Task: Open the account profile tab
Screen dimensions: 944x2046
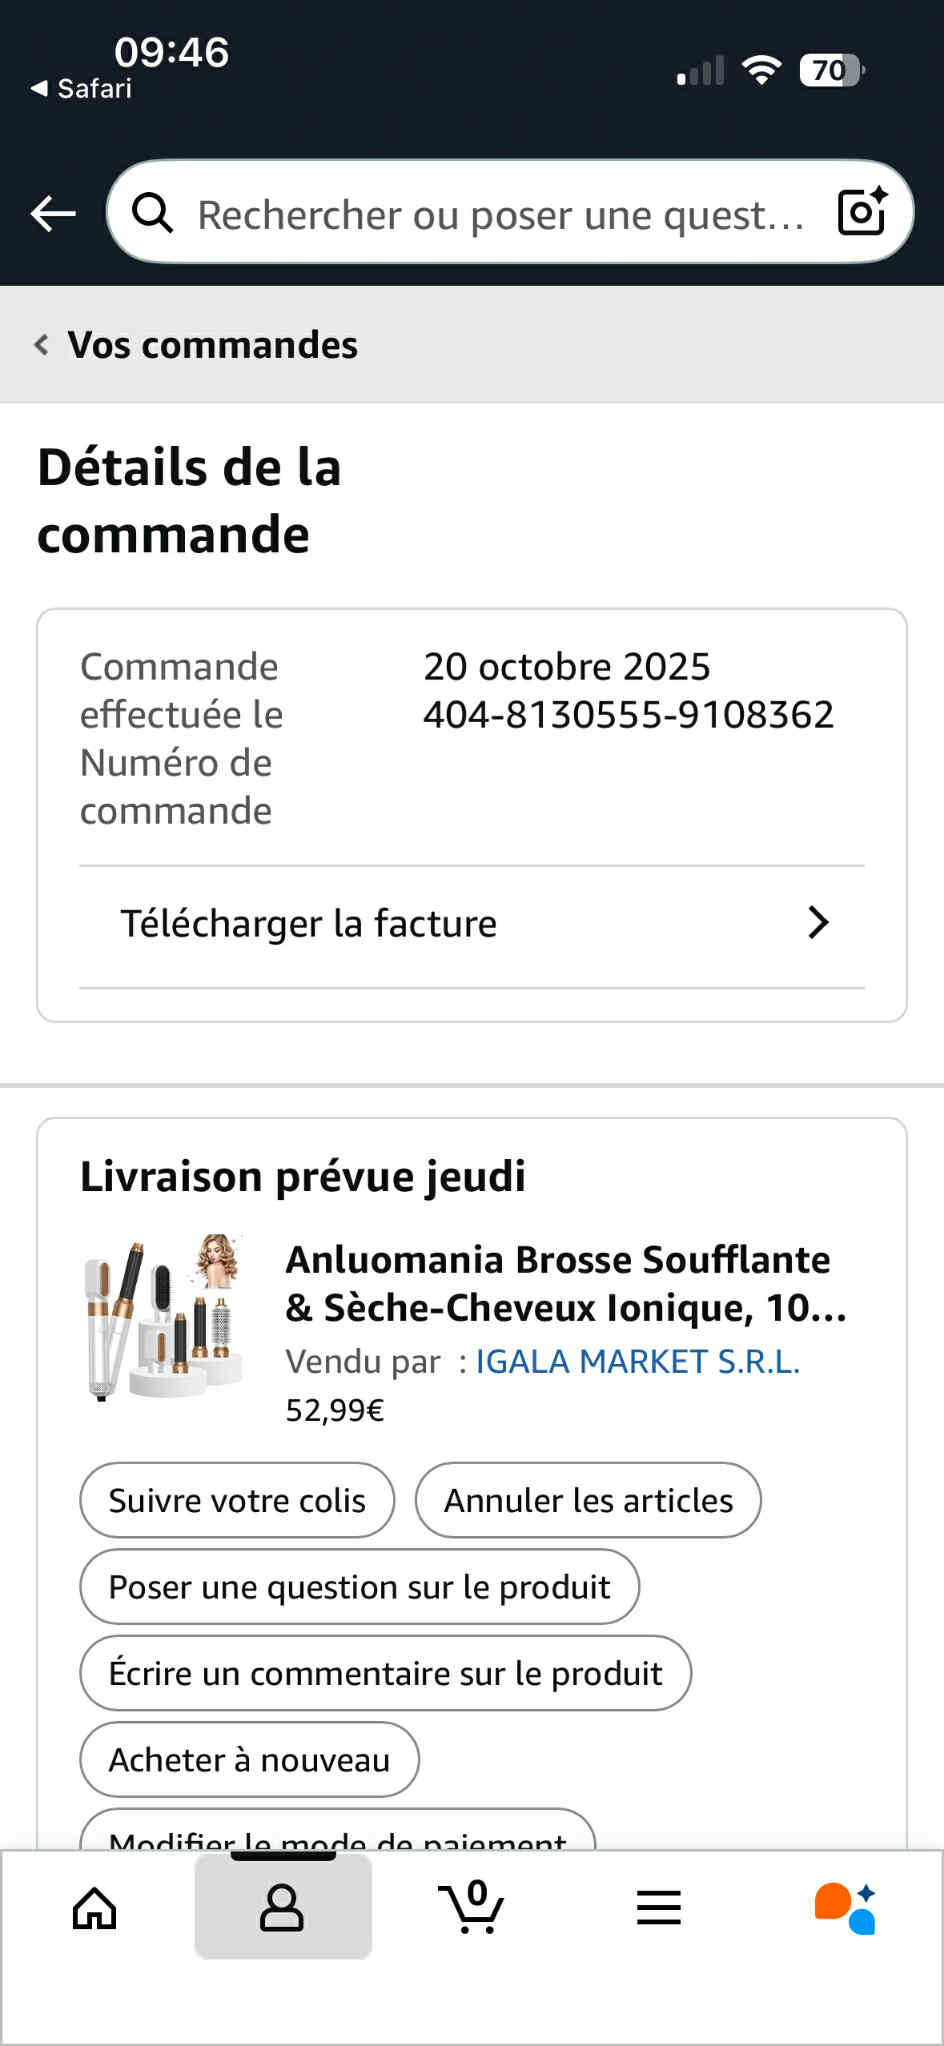Action: pyautogui.click(x=282, y=1907)
